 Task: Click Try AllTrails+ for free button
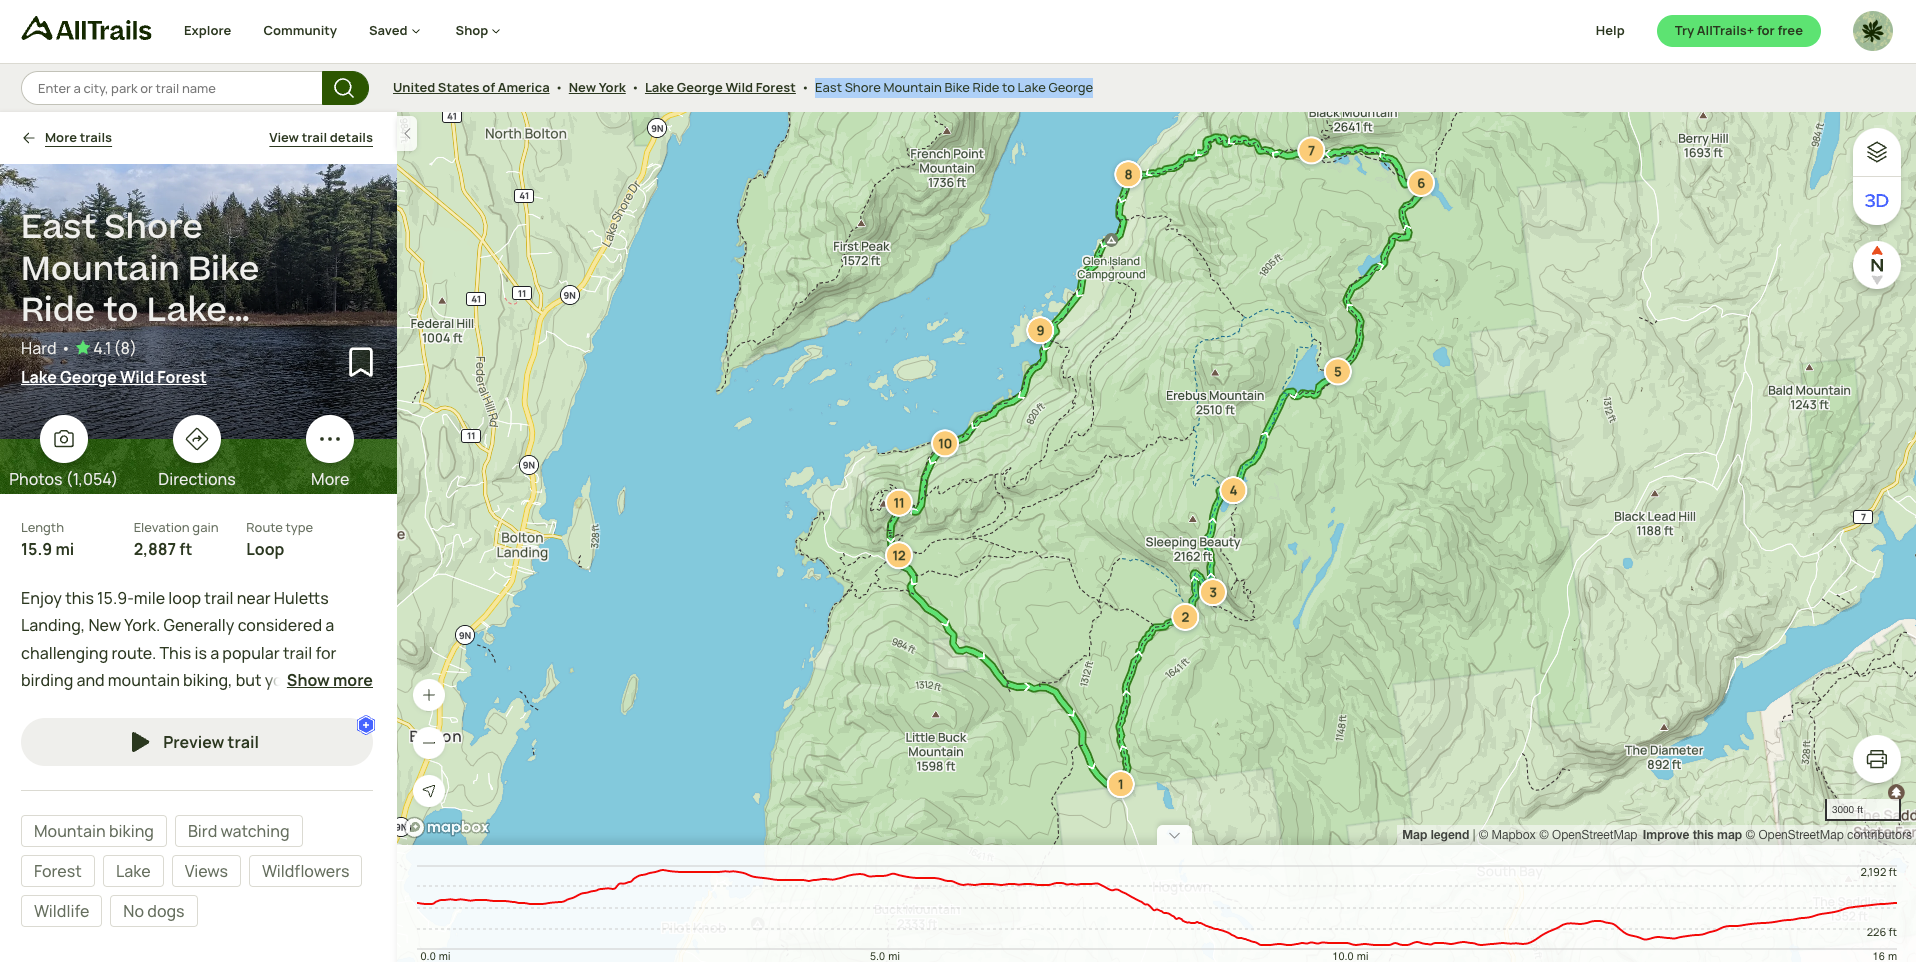pyautogui.click(x=1738, y=31)
